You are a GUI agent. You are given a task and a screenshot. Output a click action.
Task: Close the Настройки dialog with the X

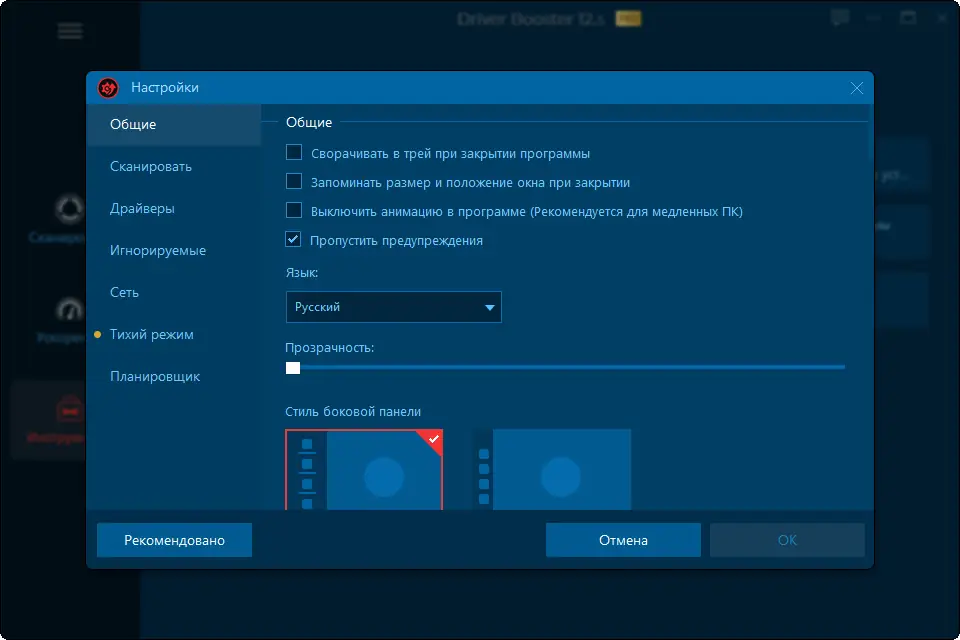[857, 88]
